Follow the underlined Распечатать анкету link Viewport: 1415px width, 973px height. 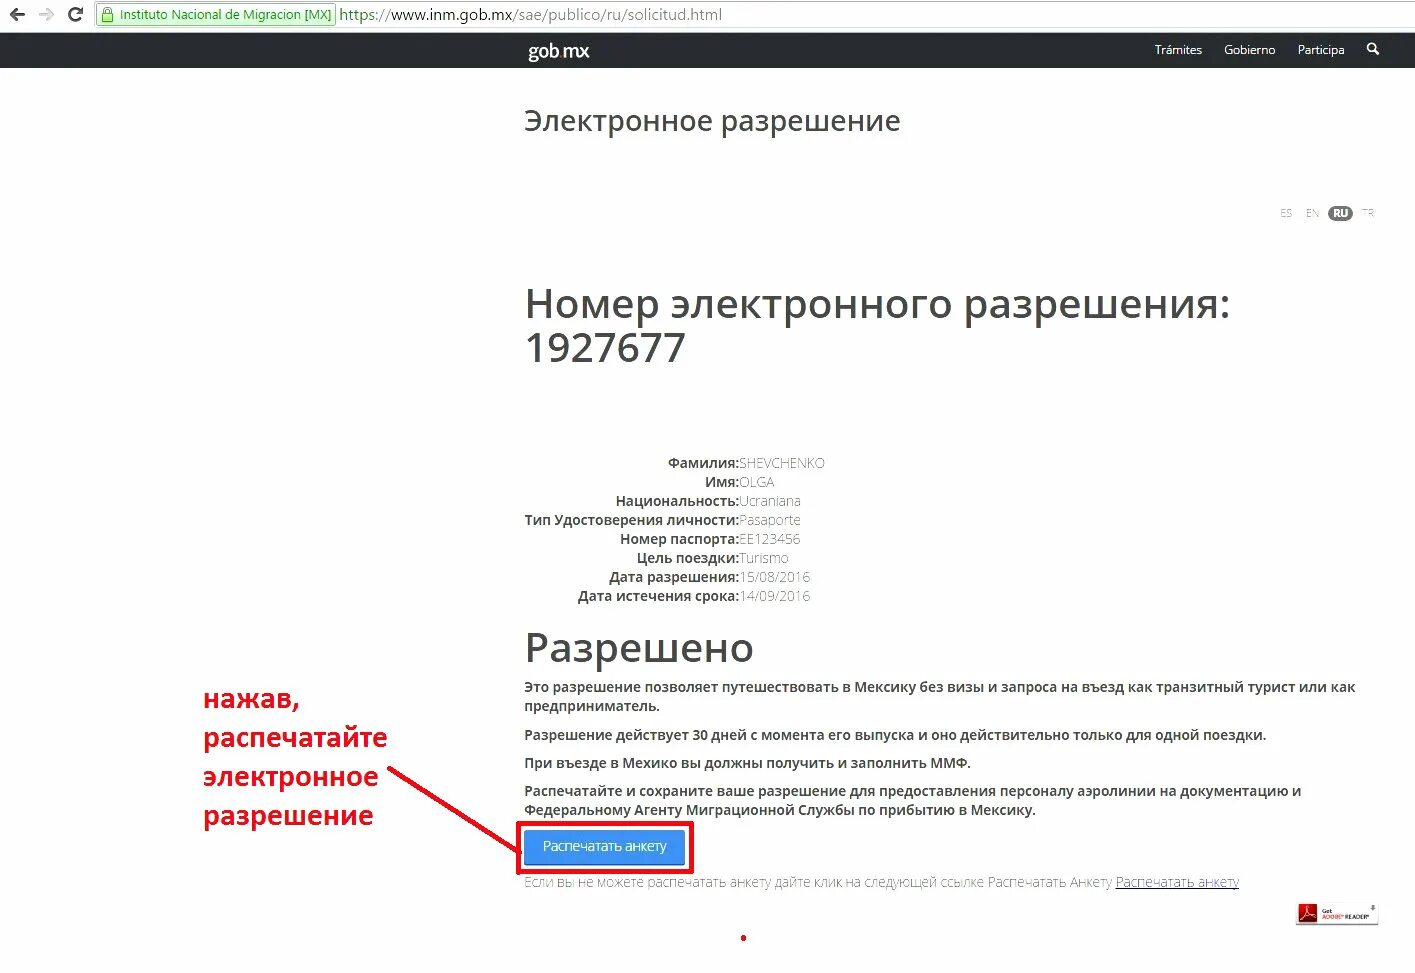coord(1177,882)
